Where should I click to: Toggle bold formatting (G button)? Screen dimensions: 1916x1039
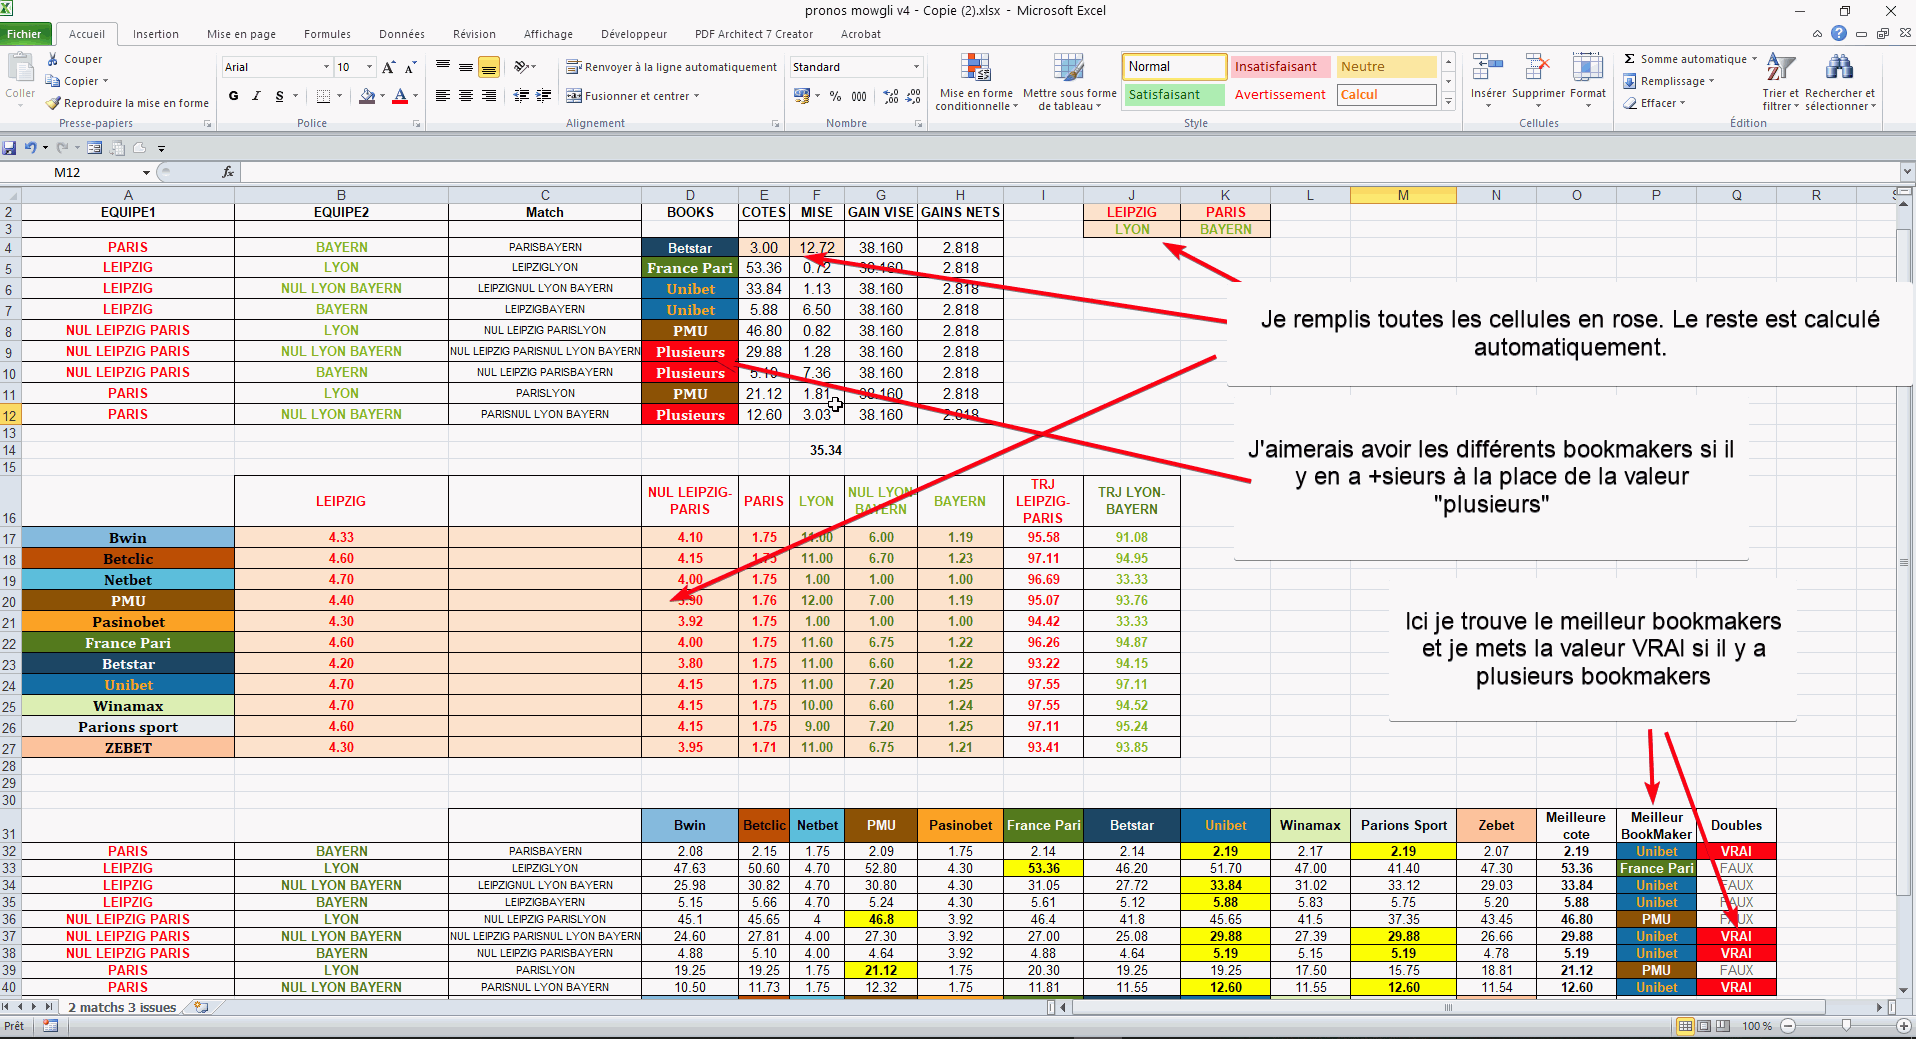click(x=233, y=96)
